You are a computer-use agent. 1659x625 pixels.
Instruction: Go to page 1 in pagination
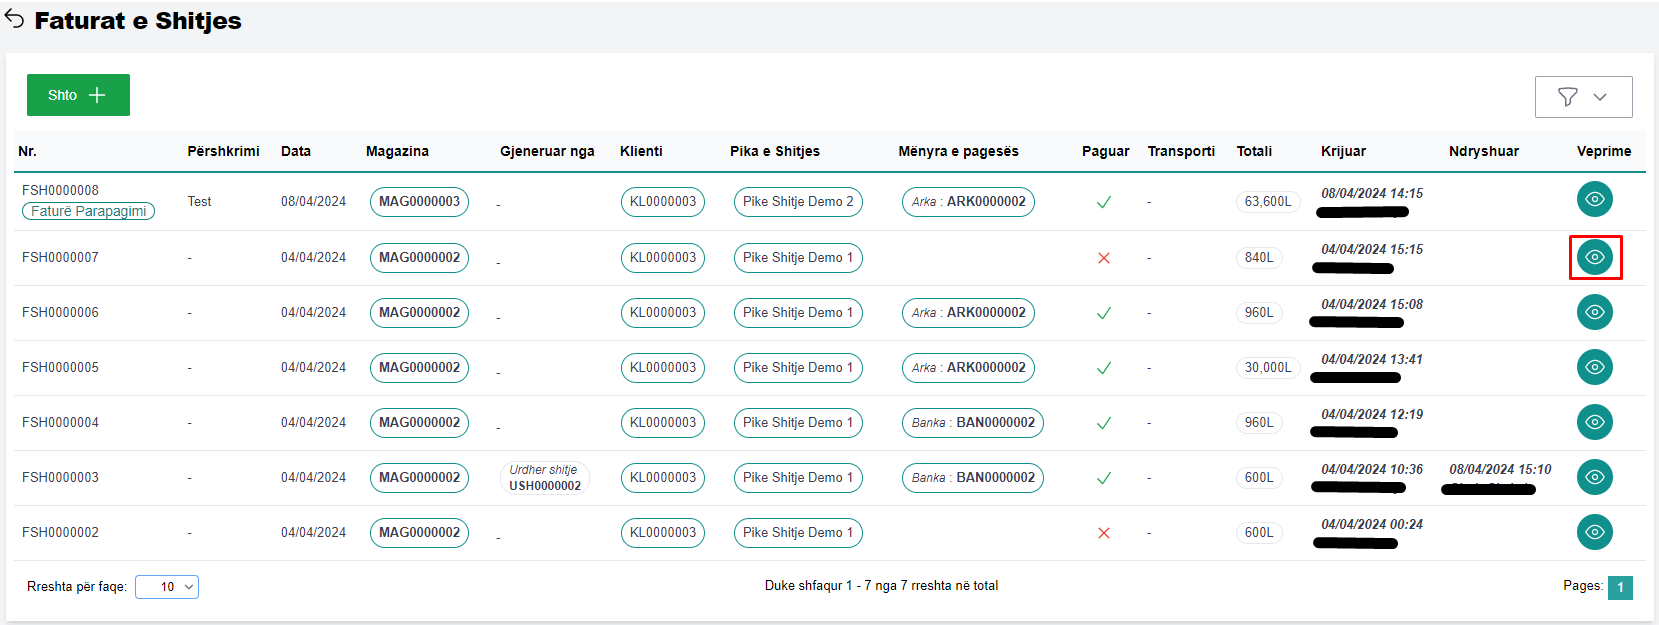1620,587
